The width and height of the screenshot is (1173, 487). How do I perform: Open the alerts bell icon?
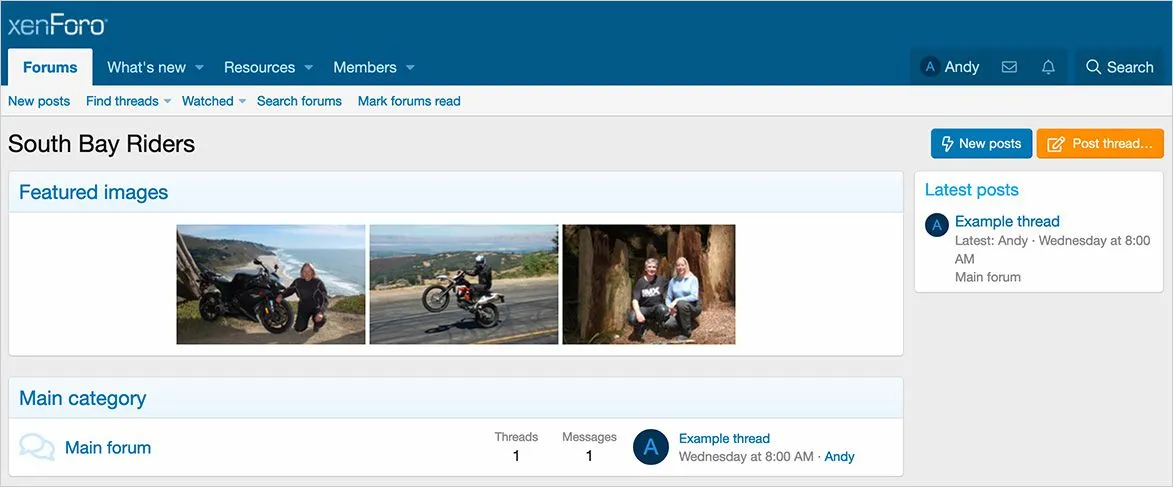1048,67
